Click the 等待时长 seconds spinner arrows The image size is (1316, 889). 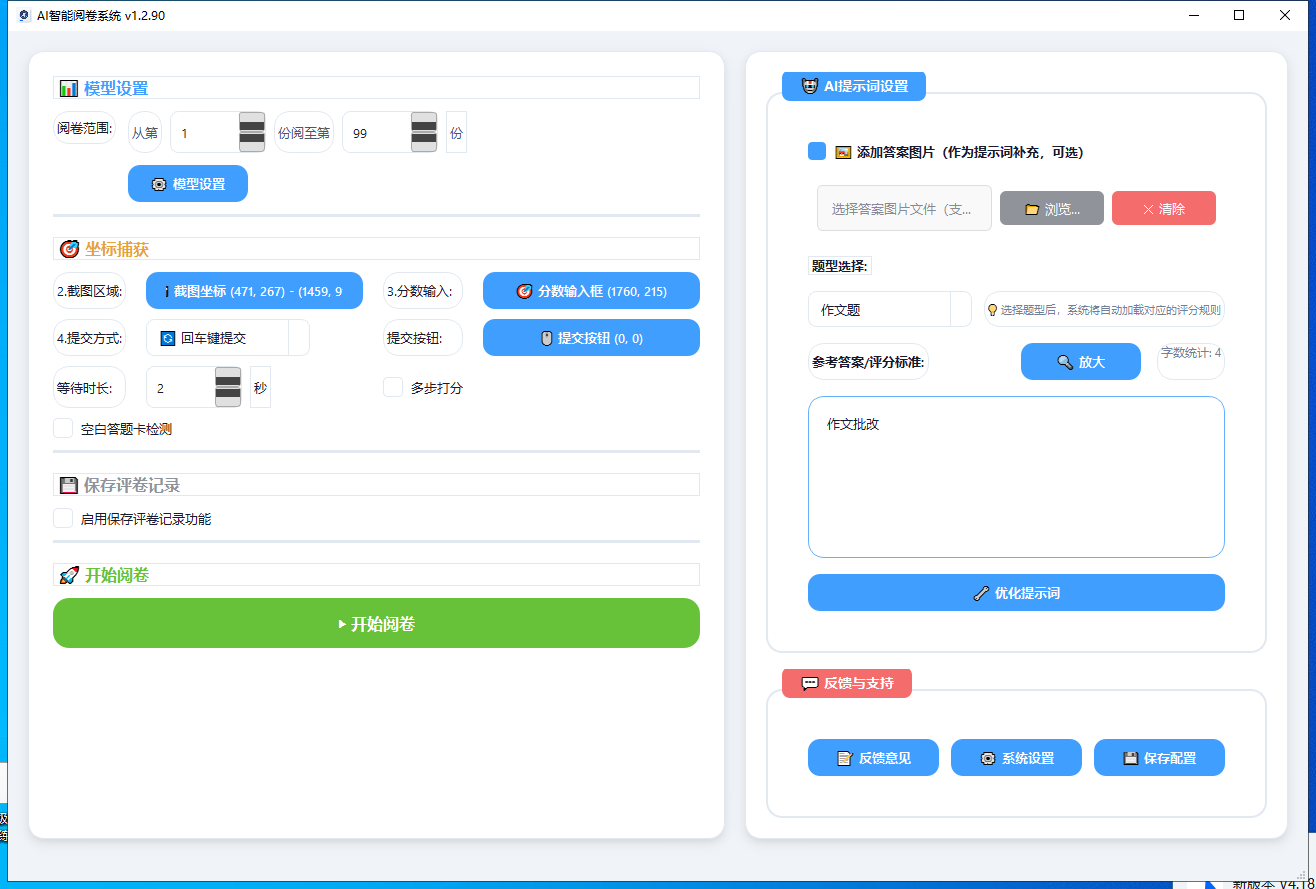click(x=228, y=387)
